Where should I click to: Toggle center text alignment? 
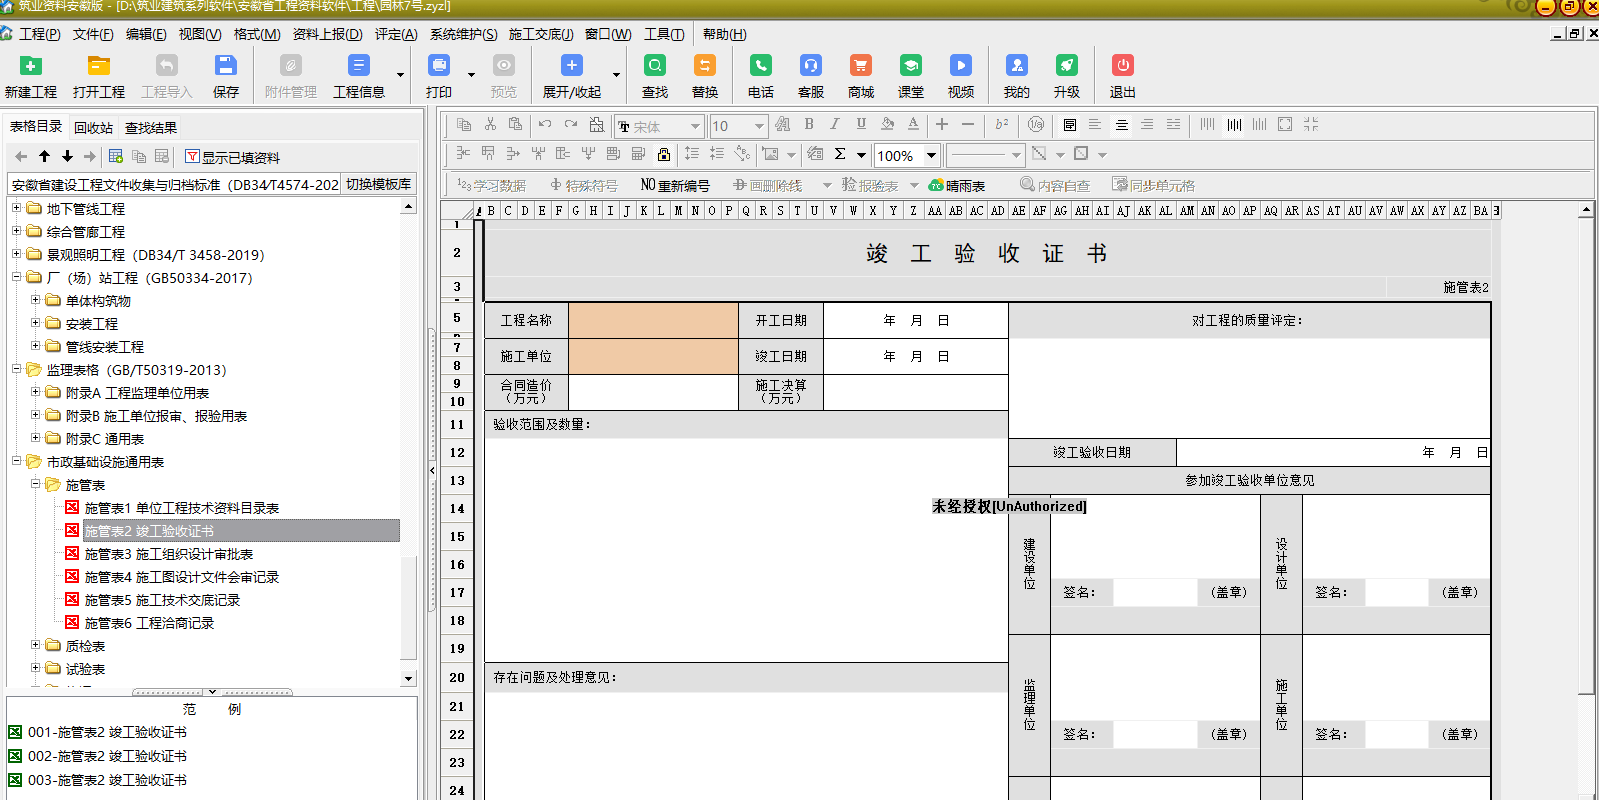coord(1121,125)
